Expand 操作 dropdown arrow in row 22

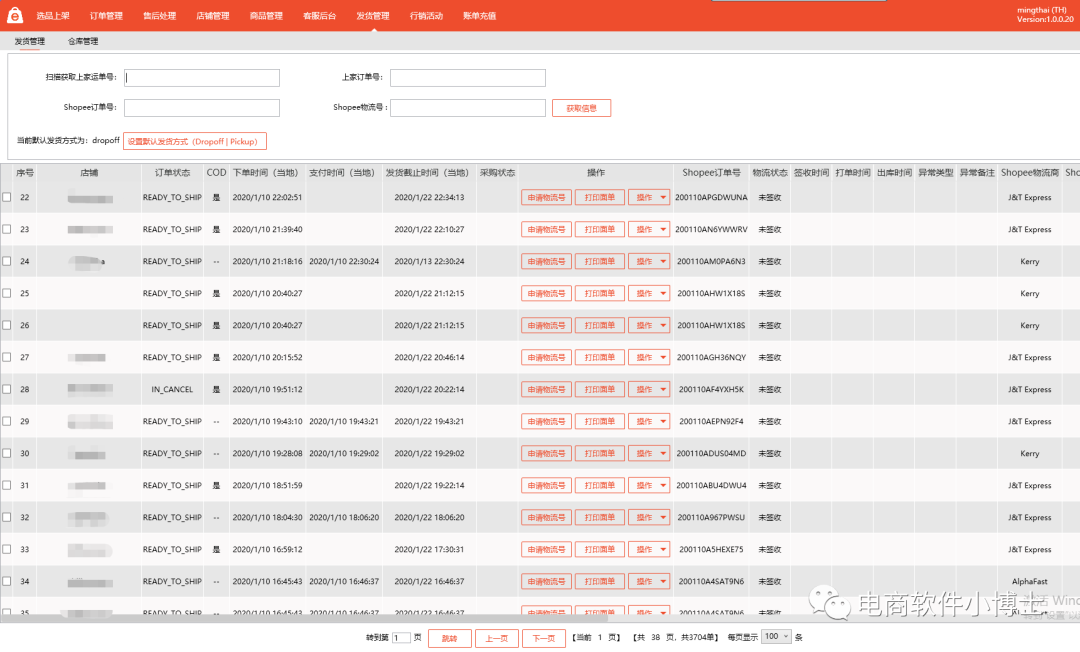click(x=663, y=198)
